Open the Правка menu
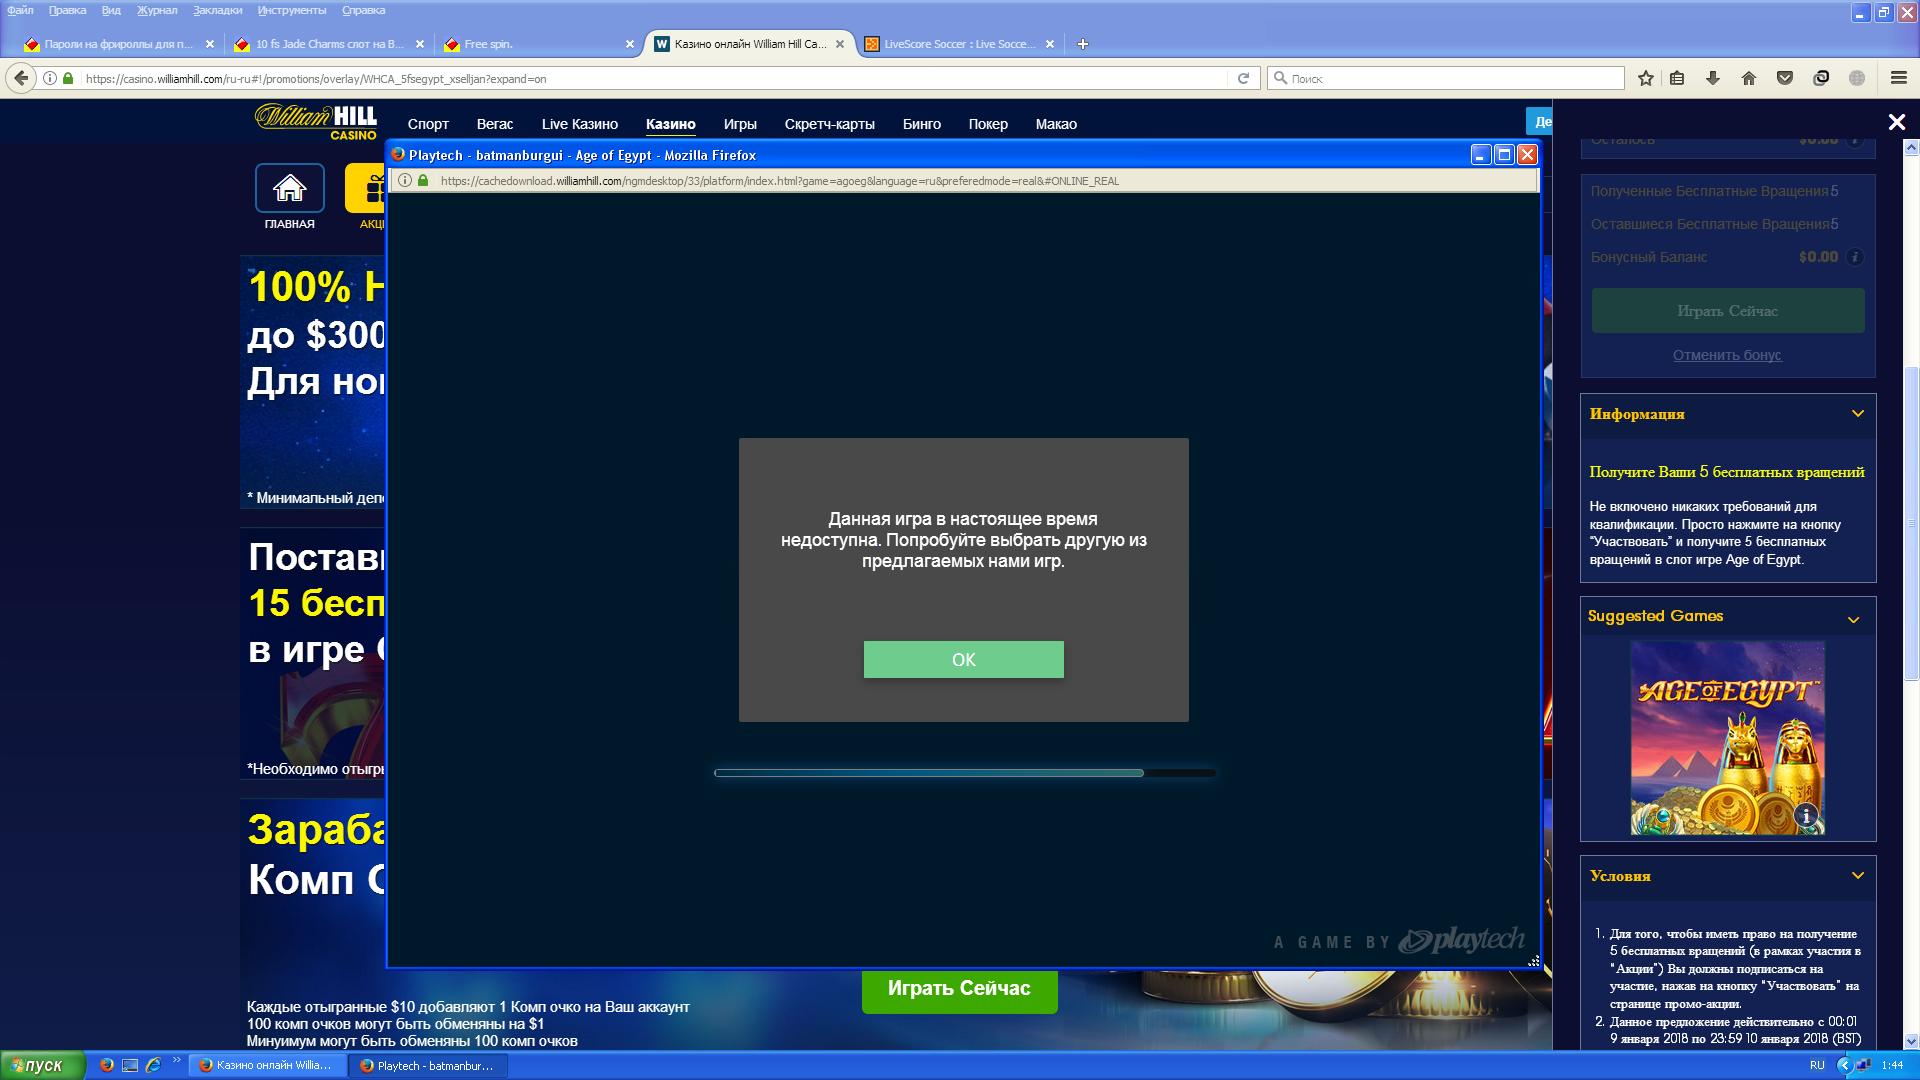Viewport: 1920px width, 1080px height. click(x=67, y=10)
